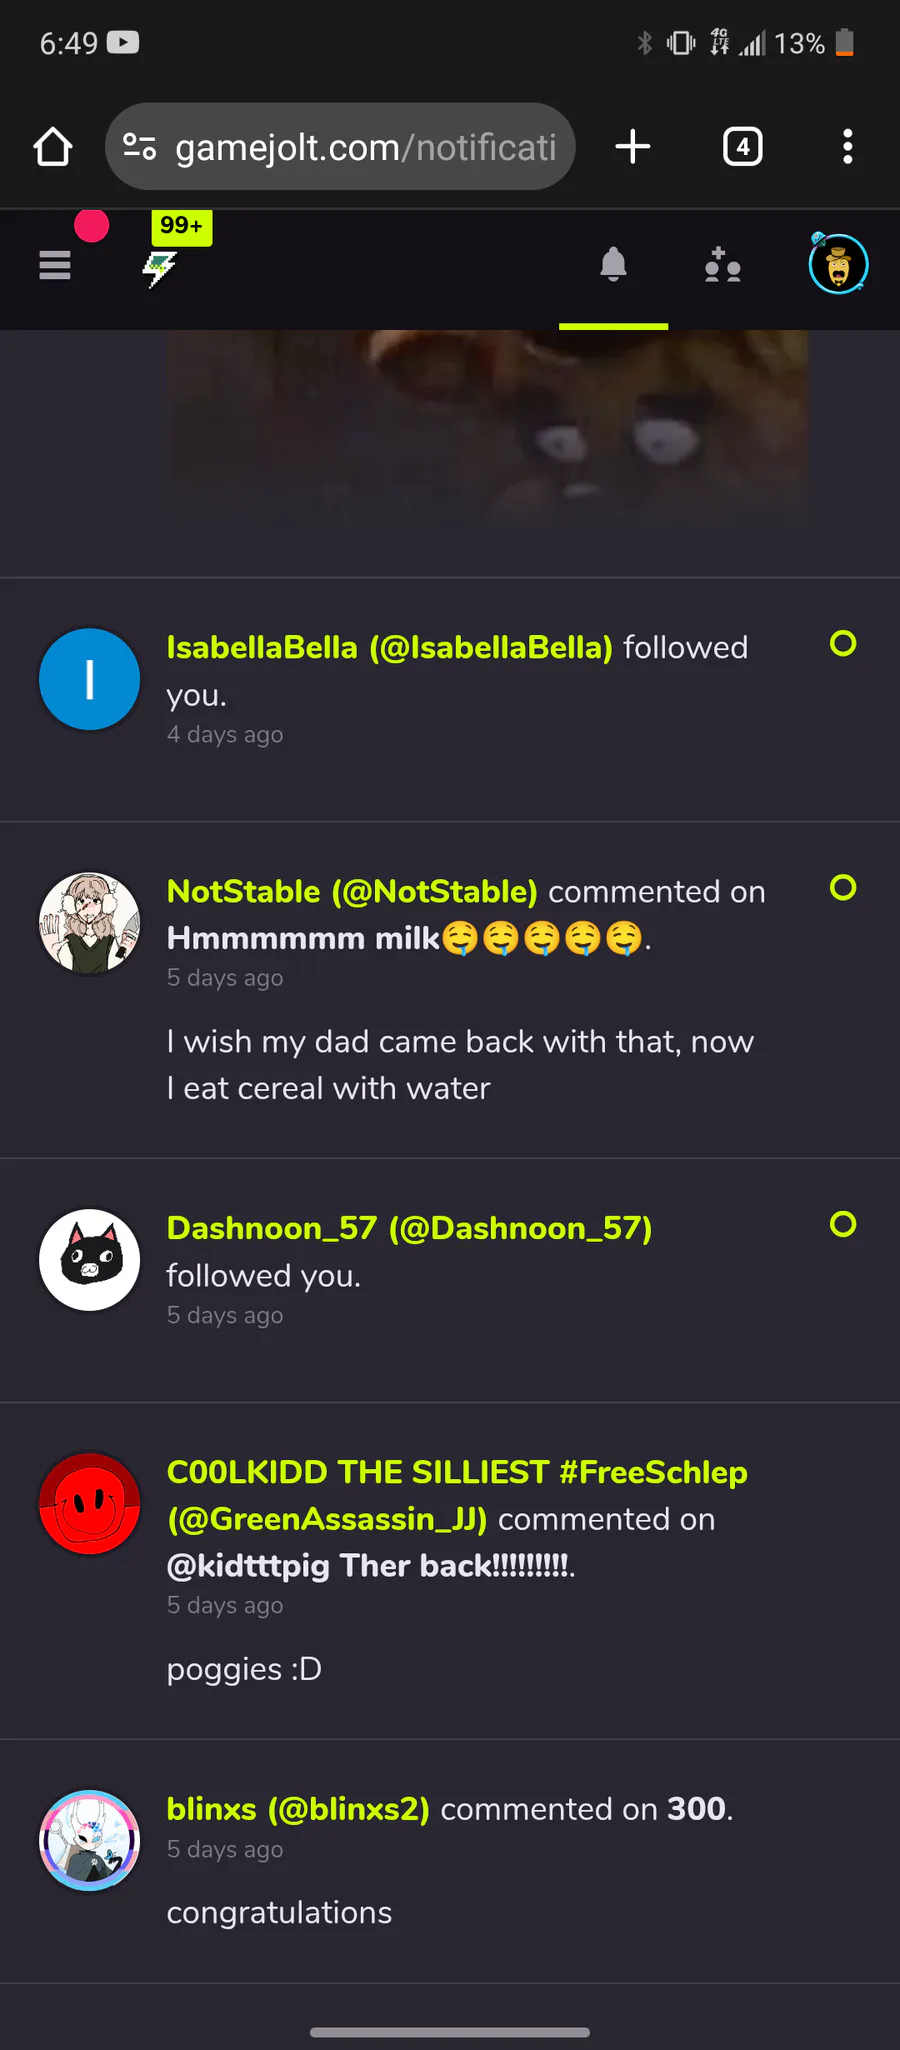The height and width of the screenshot is (2050, 900).
Task: Go to the browser home page
Action: click(53, 147)
